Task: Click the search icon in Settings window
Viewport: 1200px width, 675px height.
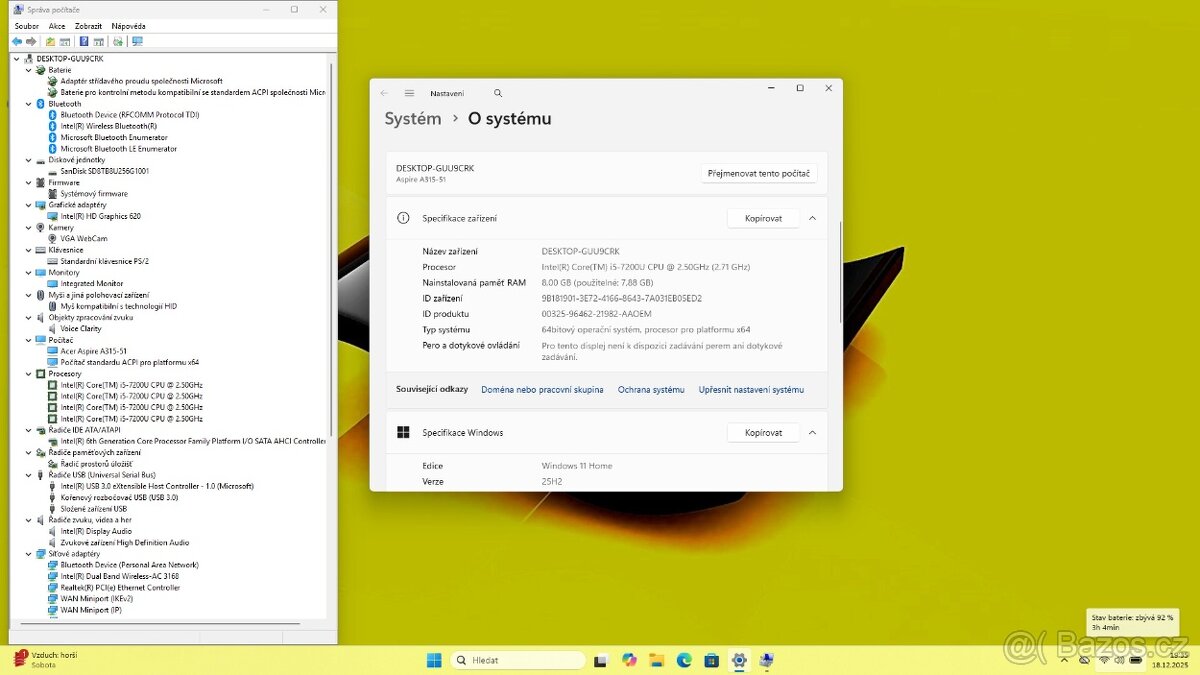Action: point(498,92)
